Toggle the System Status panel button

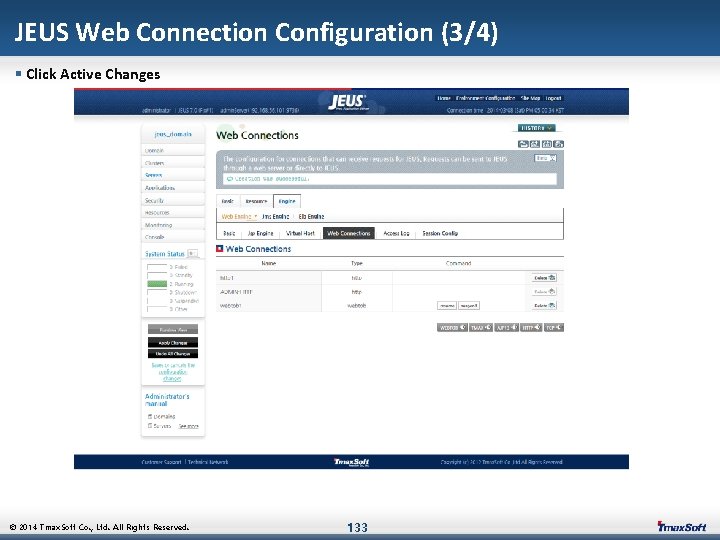tap(193, 253)
